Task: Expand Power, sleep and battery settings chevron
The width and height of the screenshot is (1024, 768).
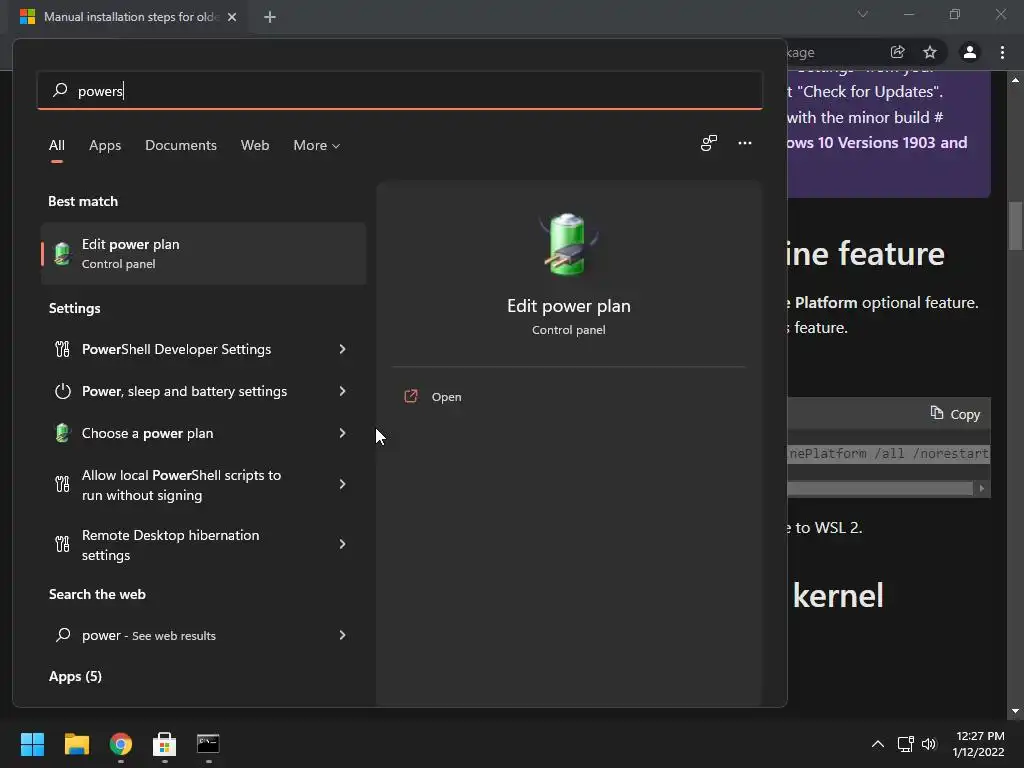Action: click(342, 391)
